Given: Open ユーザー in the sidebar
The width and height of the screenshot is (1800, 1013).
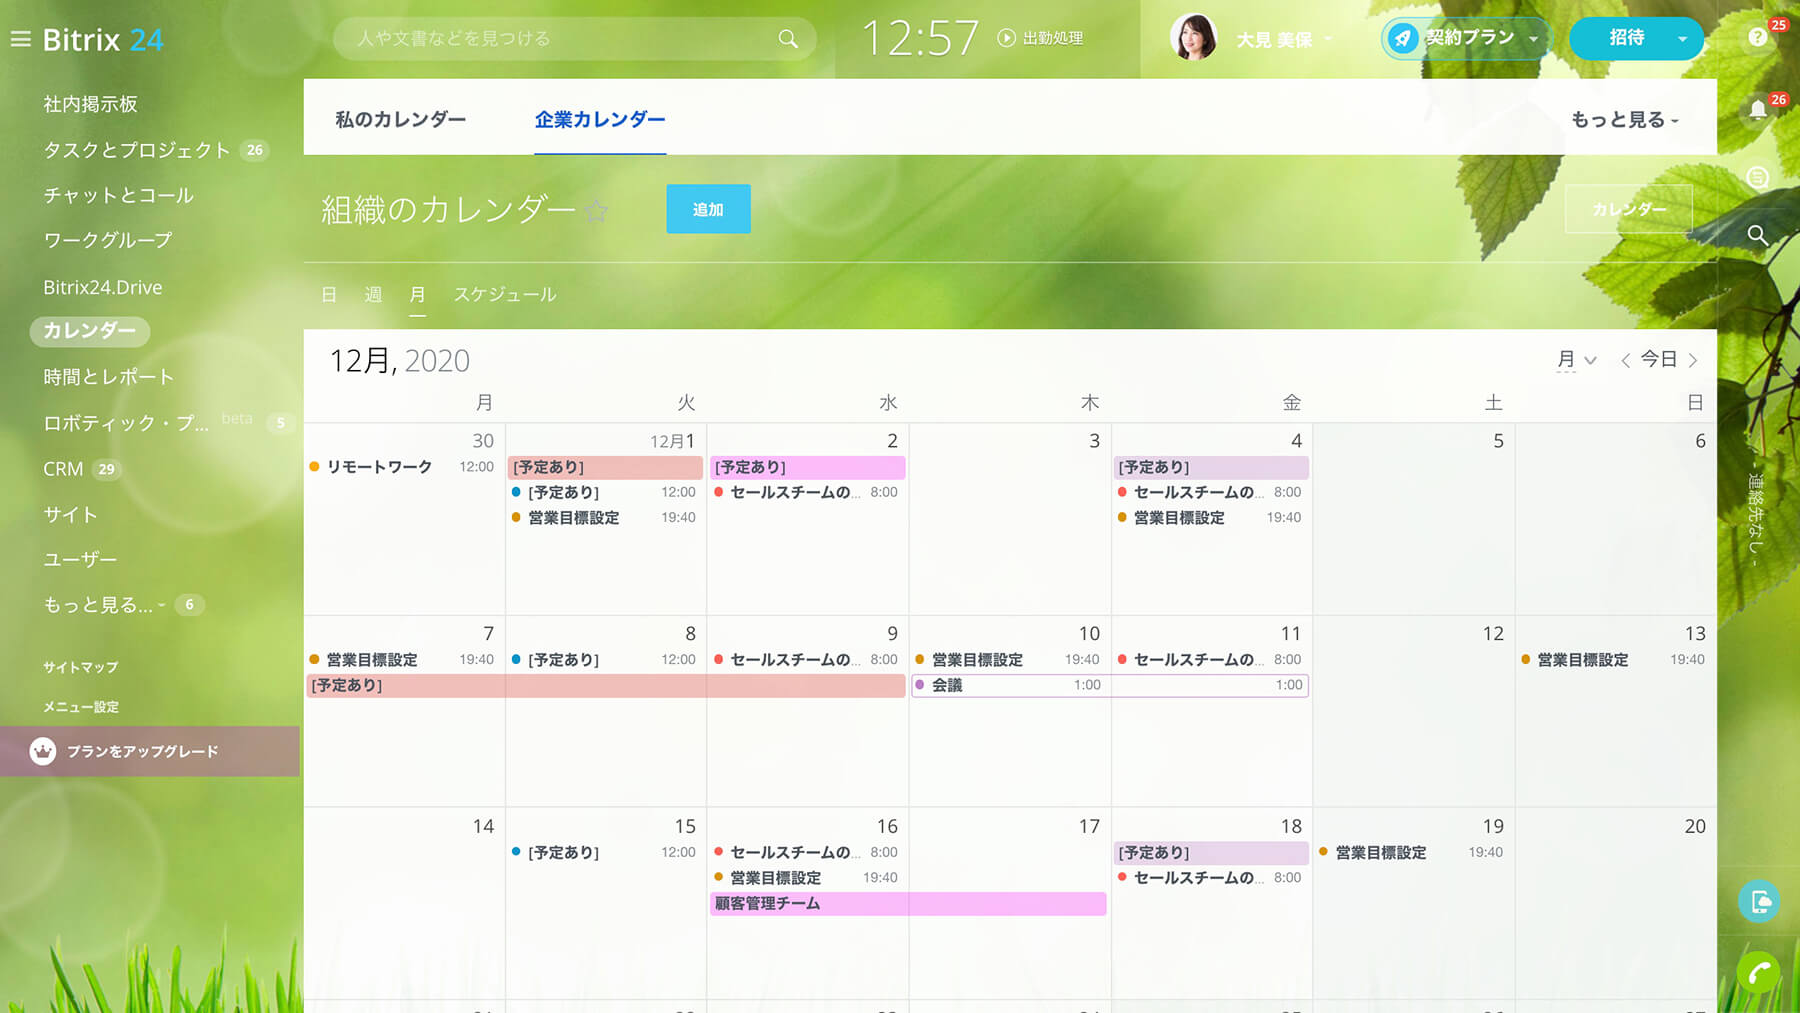Looking at the screenshot, I should 80,559.
